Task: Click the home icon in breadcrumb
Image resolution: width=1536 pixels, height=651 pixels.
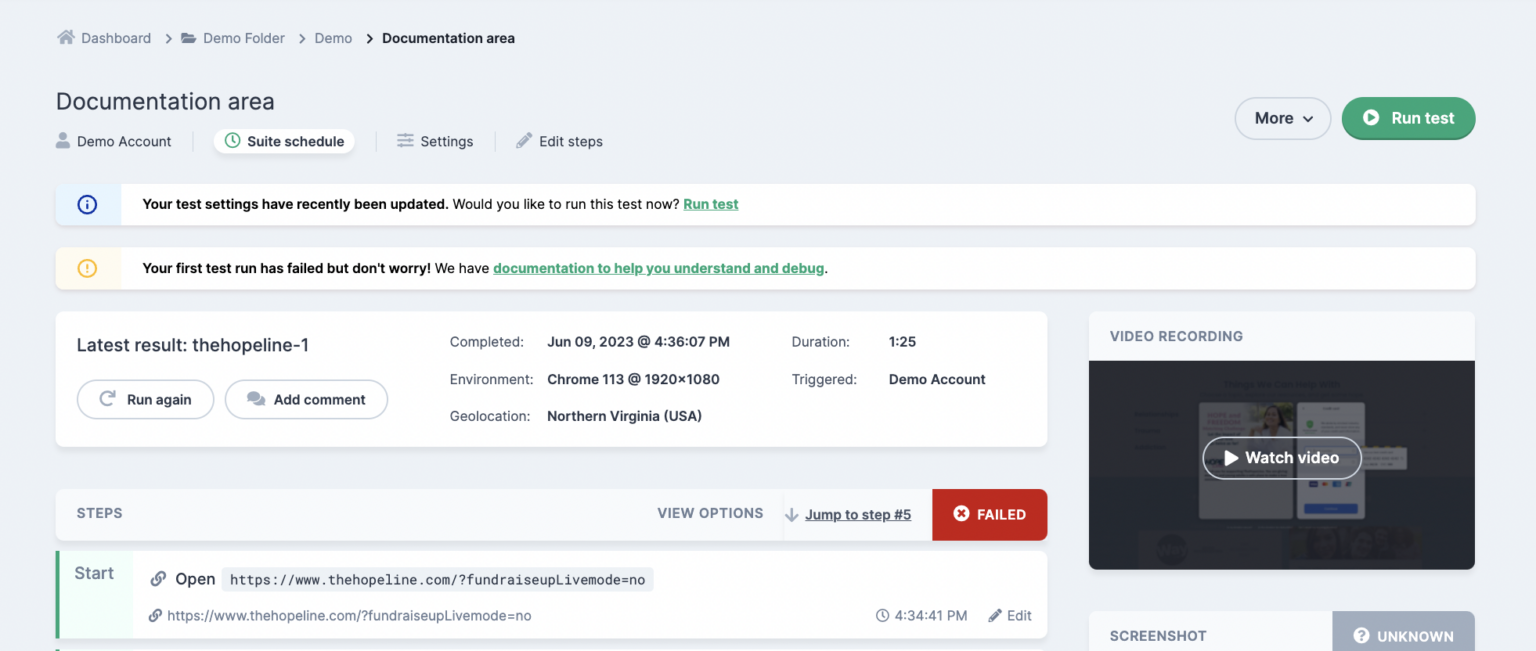Action: coord(65,37)
